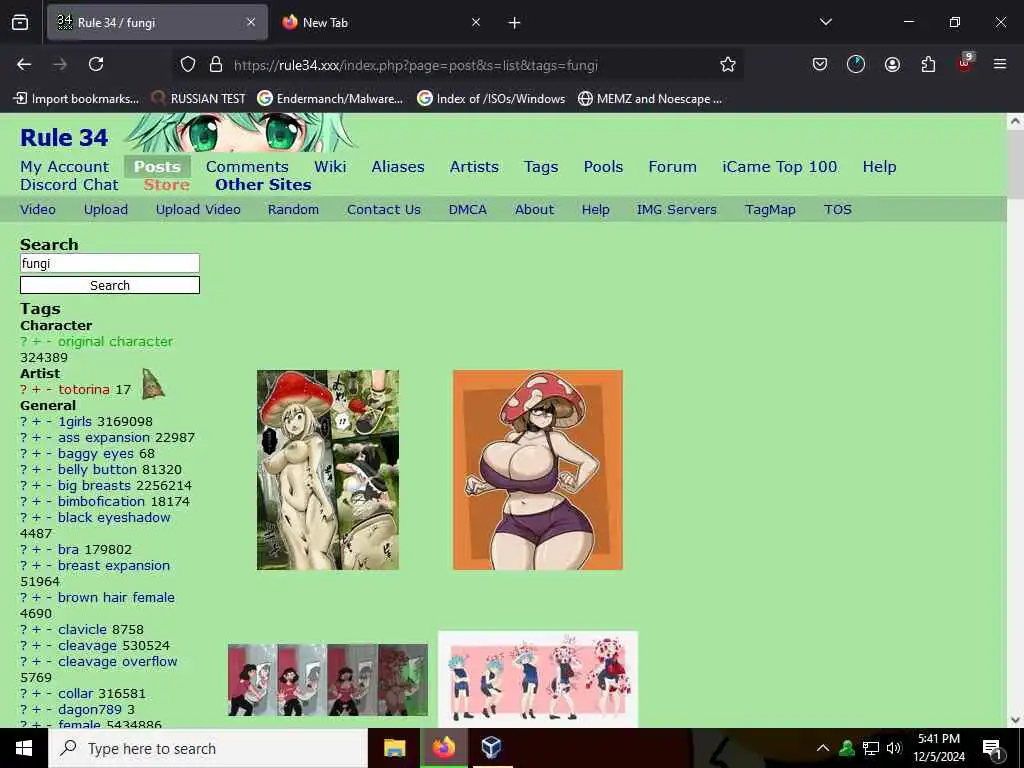Open Firefox View recent browsing icon
1024x768 pixels.
tap(20, 22)
